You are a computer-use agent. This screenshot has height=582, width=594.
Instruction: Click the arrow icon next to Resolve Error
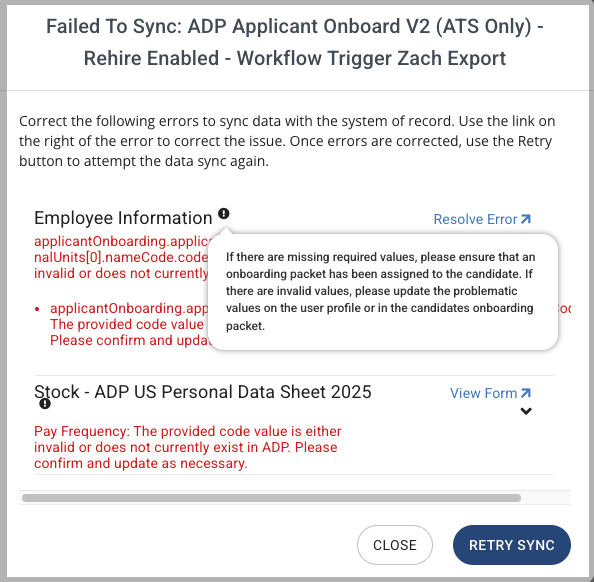525,219
